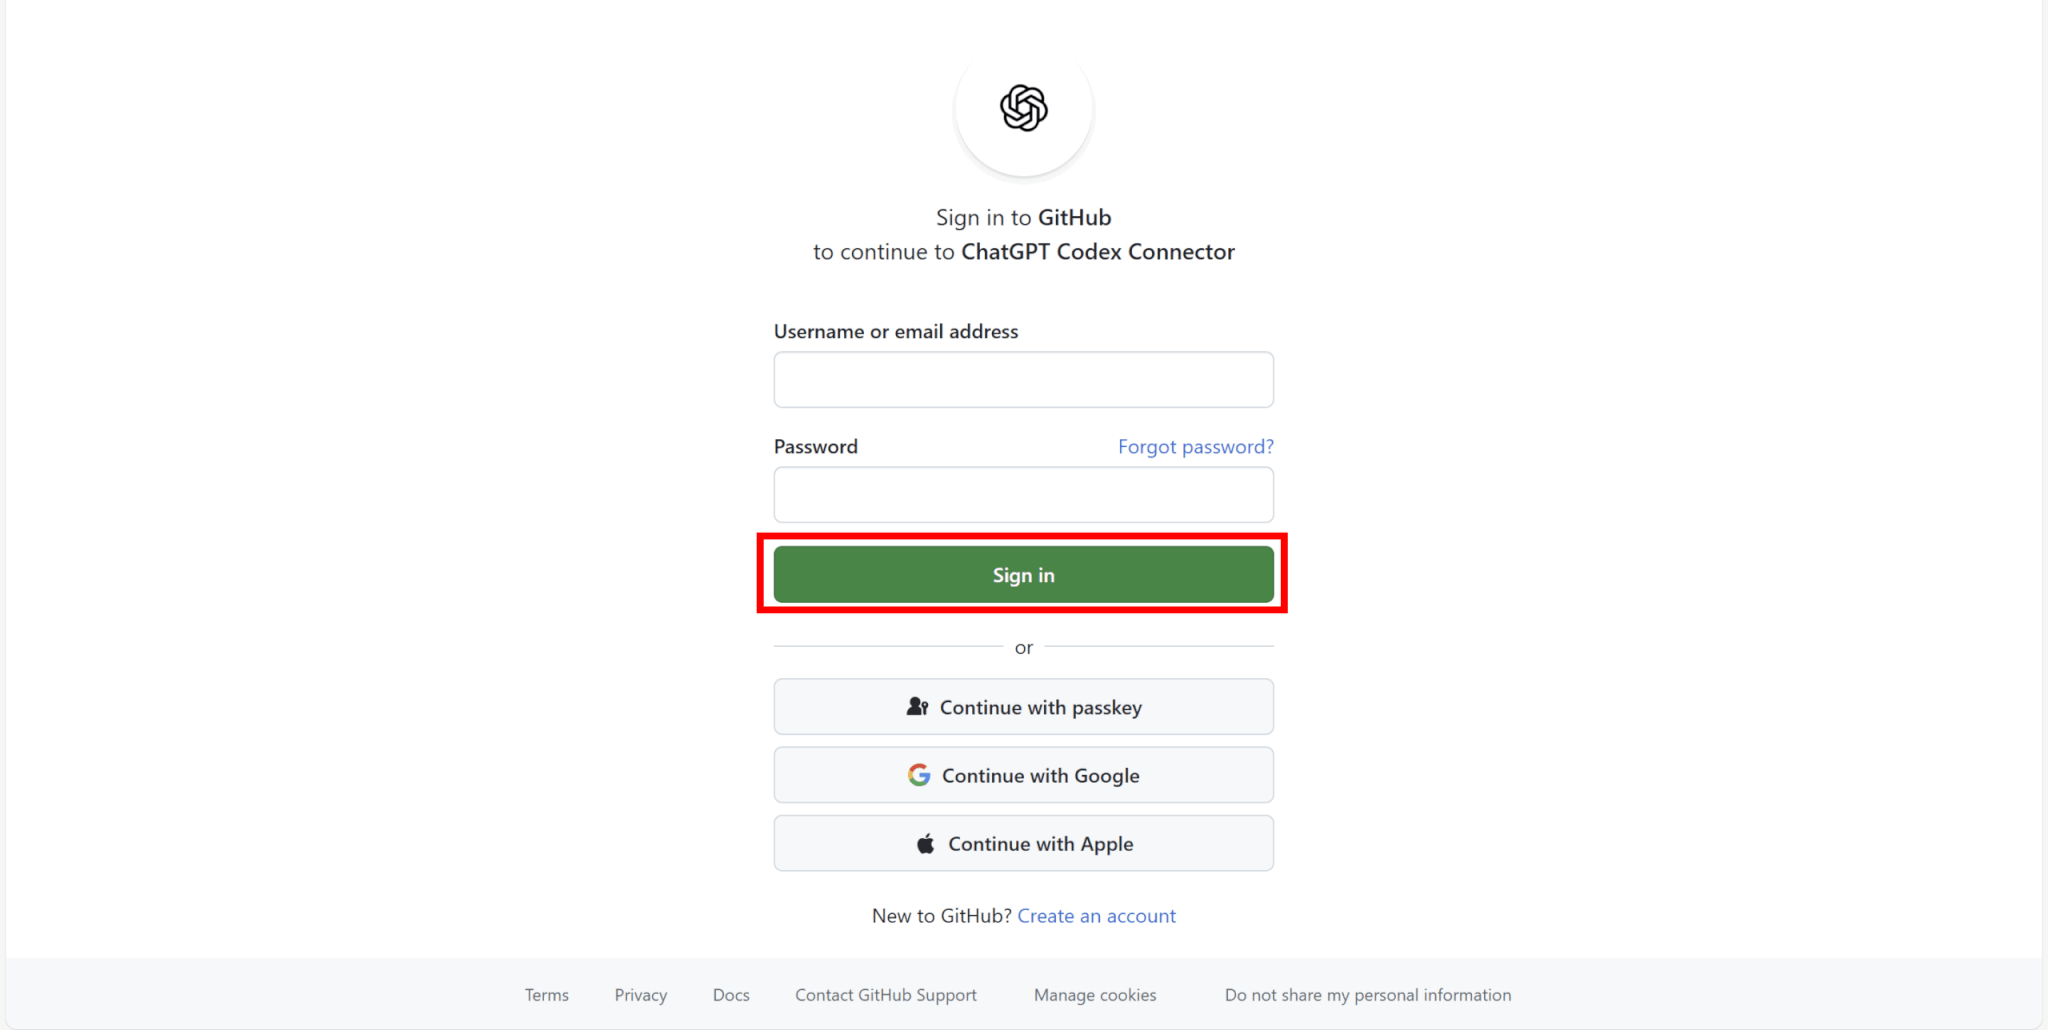Open the Forgot password? link

[1195, 447]
